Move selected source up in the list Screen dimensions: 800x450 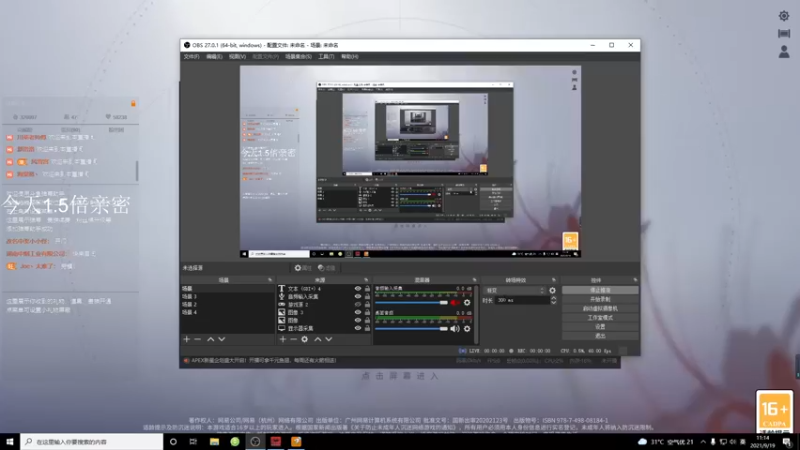318,339
